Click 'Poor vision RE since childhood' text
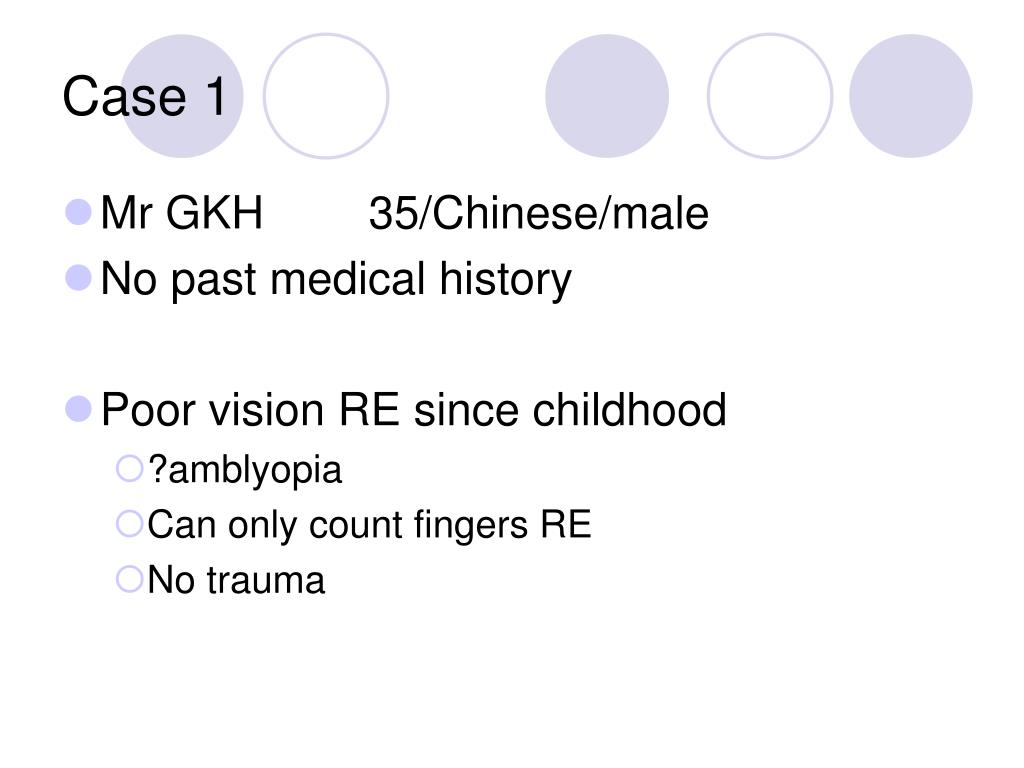The image size is (1024, 768). point(413,410)
